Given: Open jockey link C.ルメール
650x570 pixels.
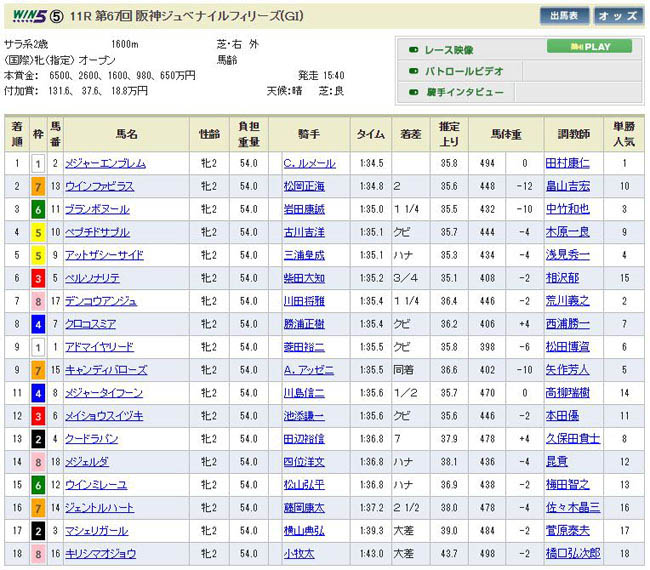Looking at the screenshot, I should tap(309, 164).
